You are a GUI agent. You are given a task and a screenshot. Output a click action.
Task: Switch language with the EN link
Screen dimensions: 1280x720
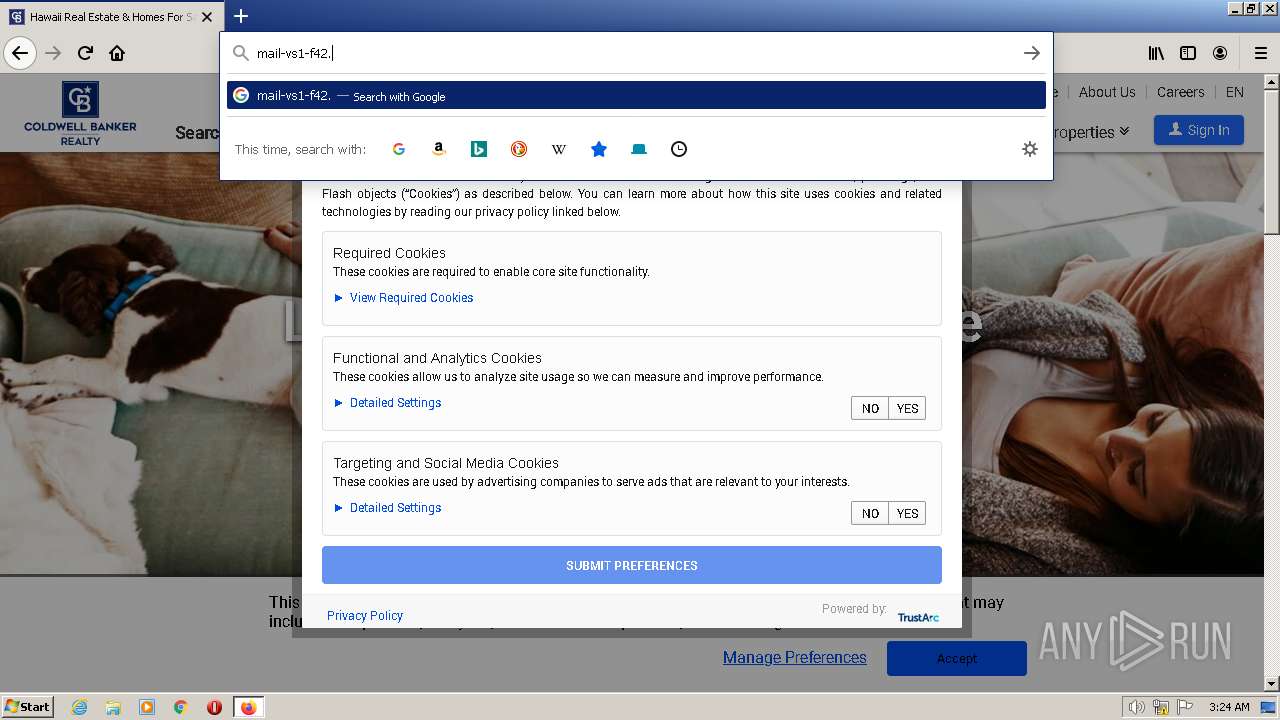tap(1235, 92)
